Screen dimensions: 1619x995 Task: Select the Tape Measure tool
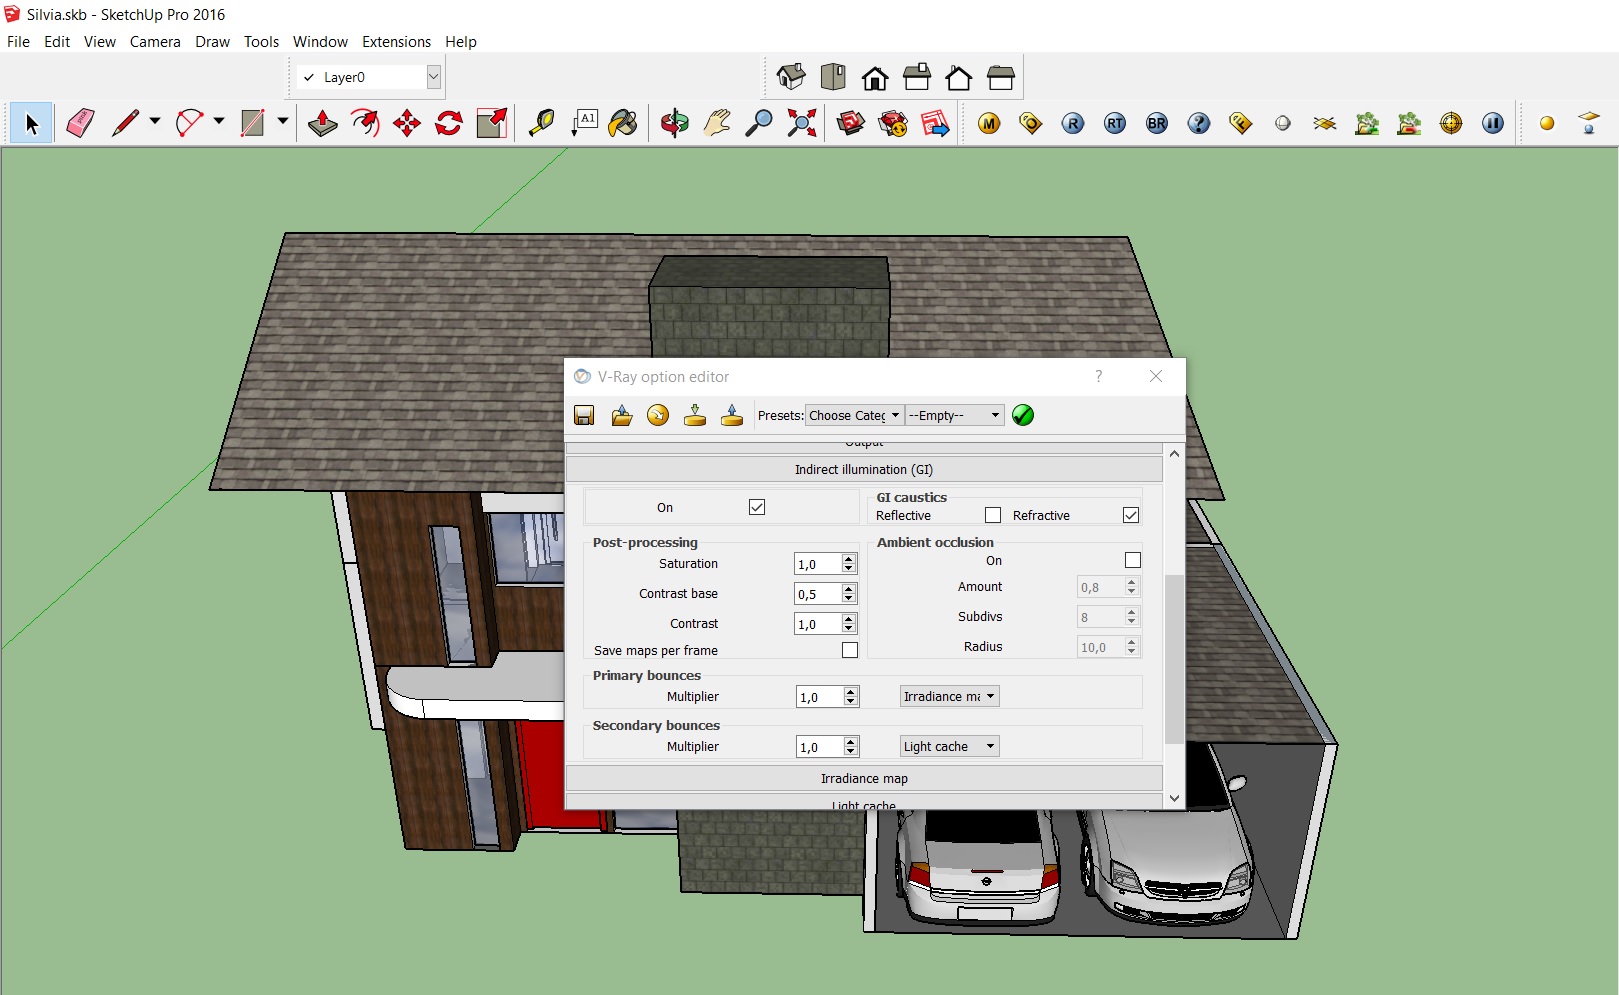[x=541, y=123]
